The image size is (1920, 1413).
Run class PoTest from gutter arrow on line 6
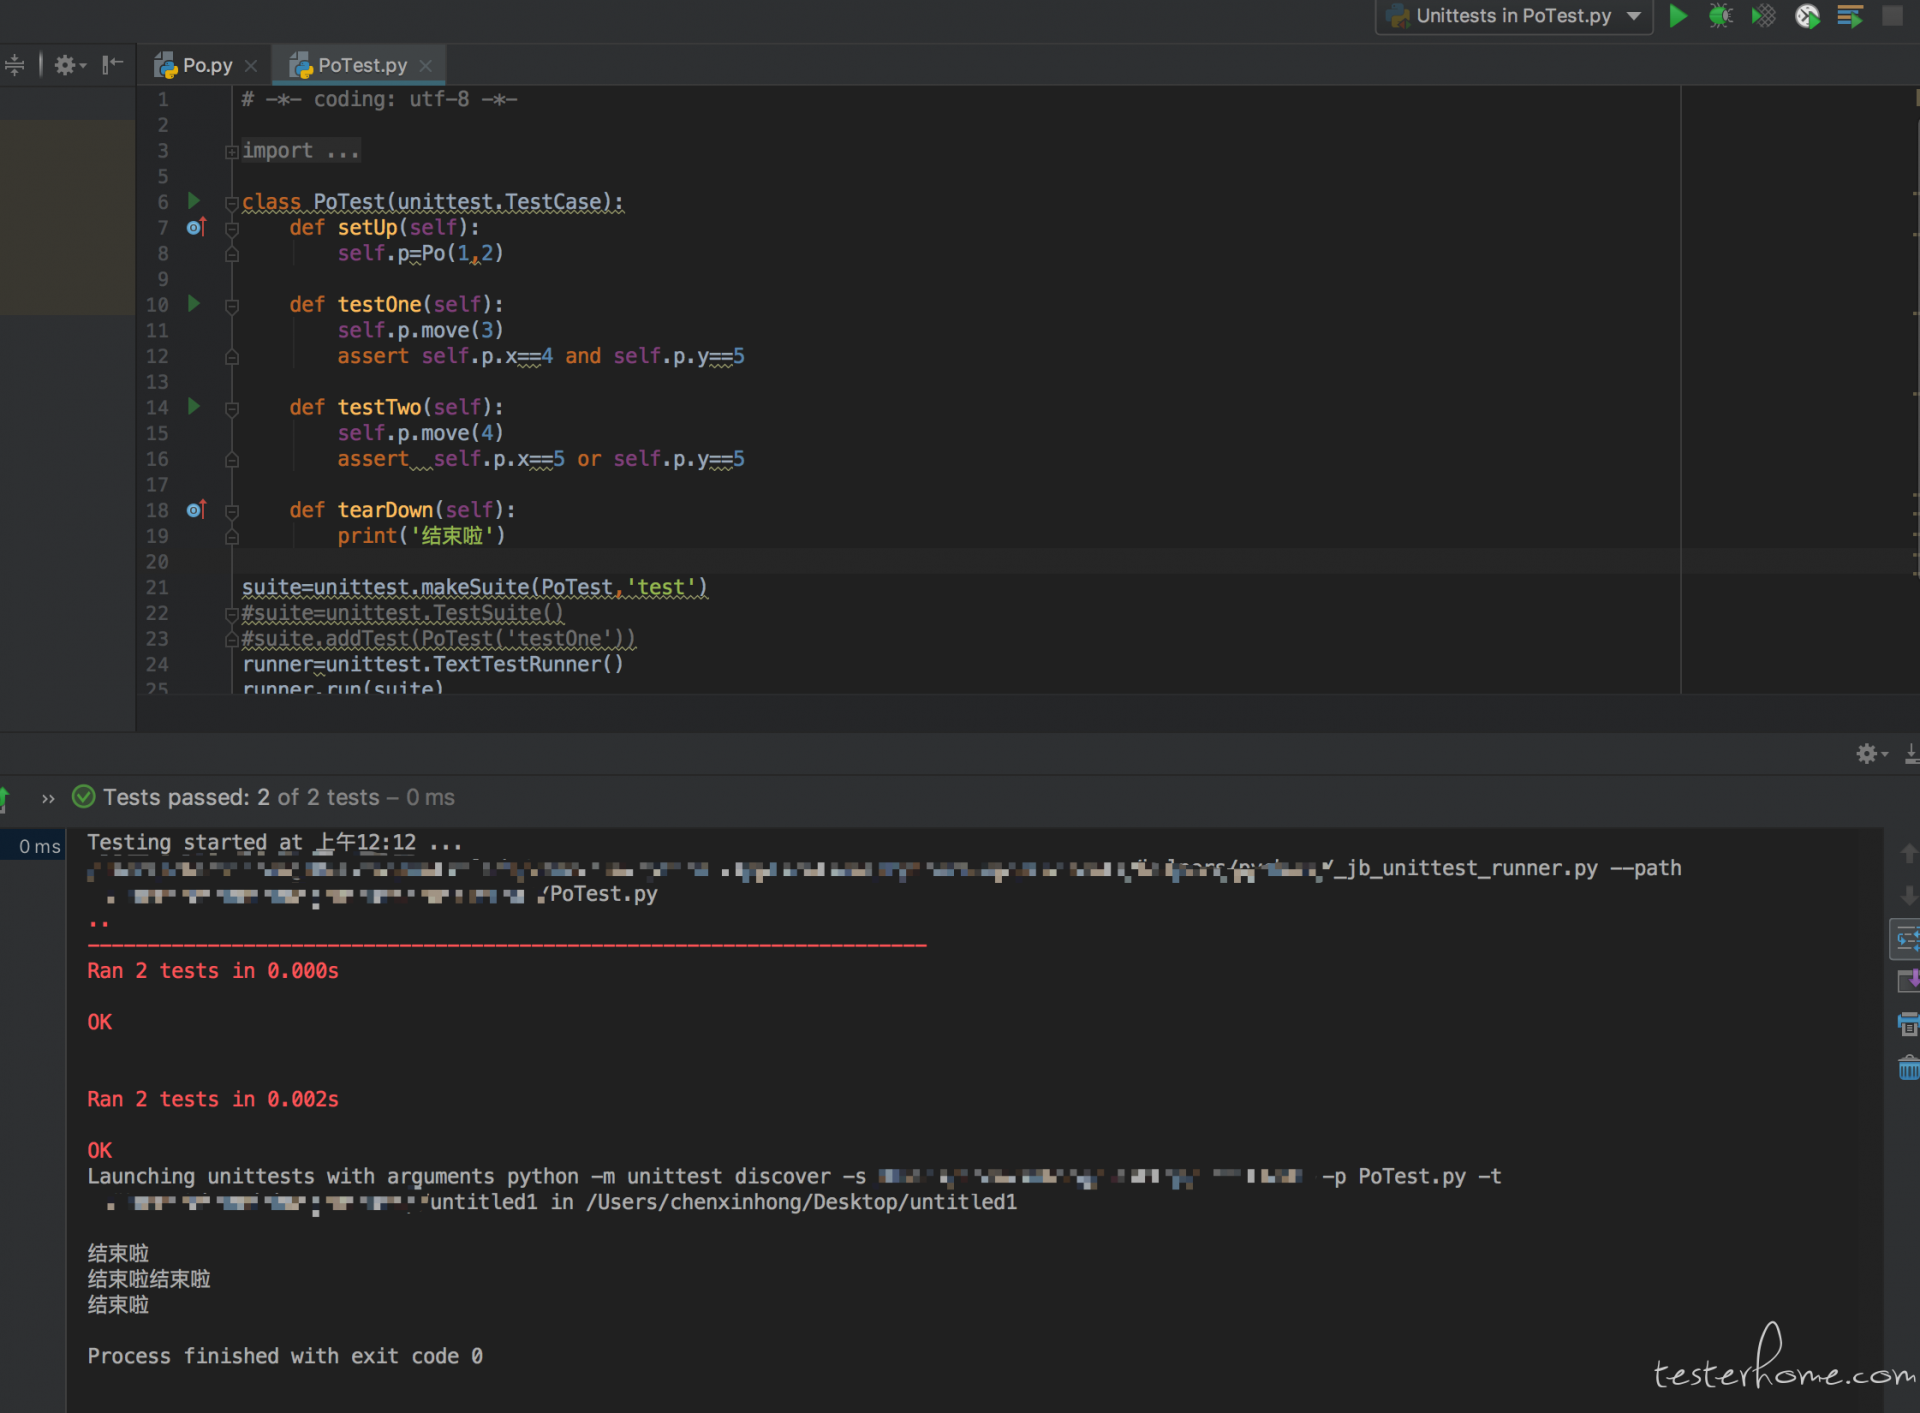pyautogui.click(x=194, y=201)
